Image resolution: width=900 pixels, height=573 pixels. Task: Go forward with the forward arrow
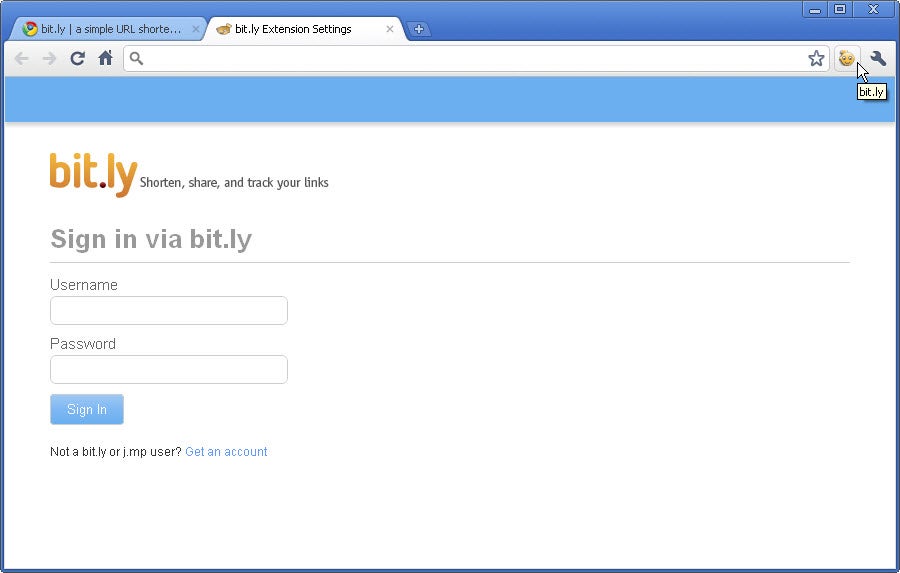pos(49,59)
